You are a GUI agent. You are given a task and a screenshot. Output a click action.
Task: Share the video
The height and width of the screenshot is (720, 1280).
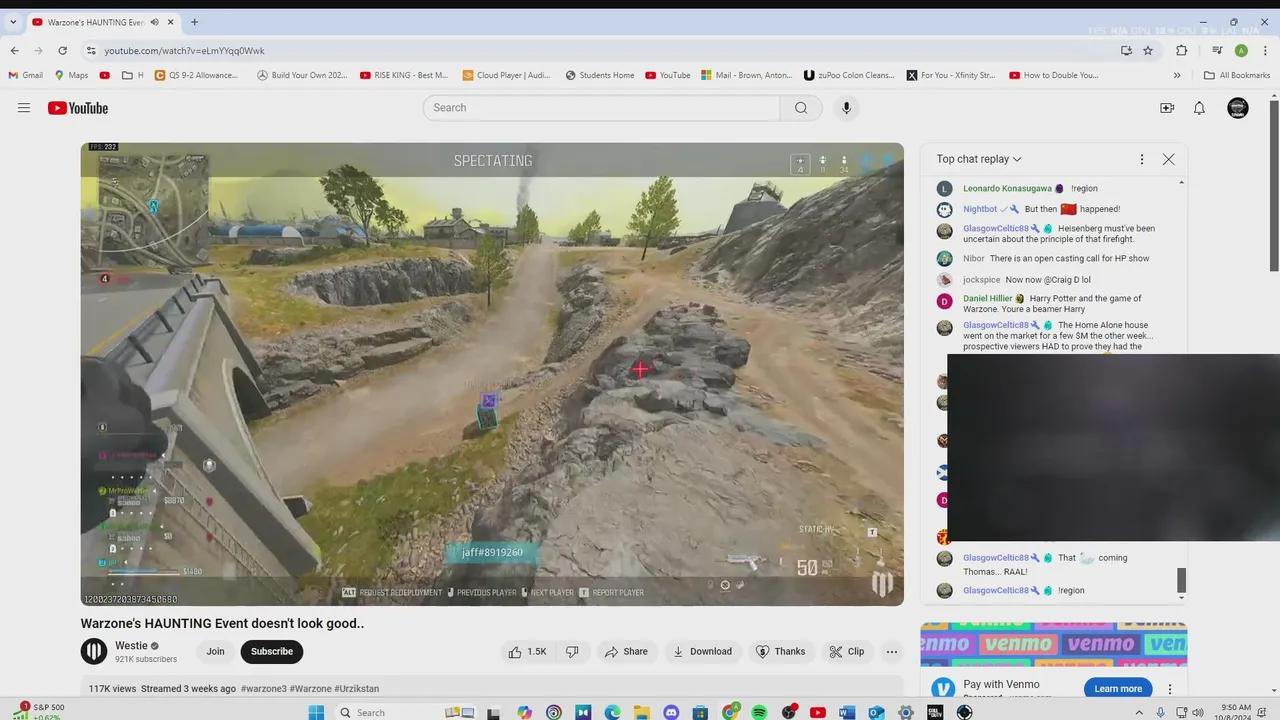pyautogui.click(x=626, y=651)
